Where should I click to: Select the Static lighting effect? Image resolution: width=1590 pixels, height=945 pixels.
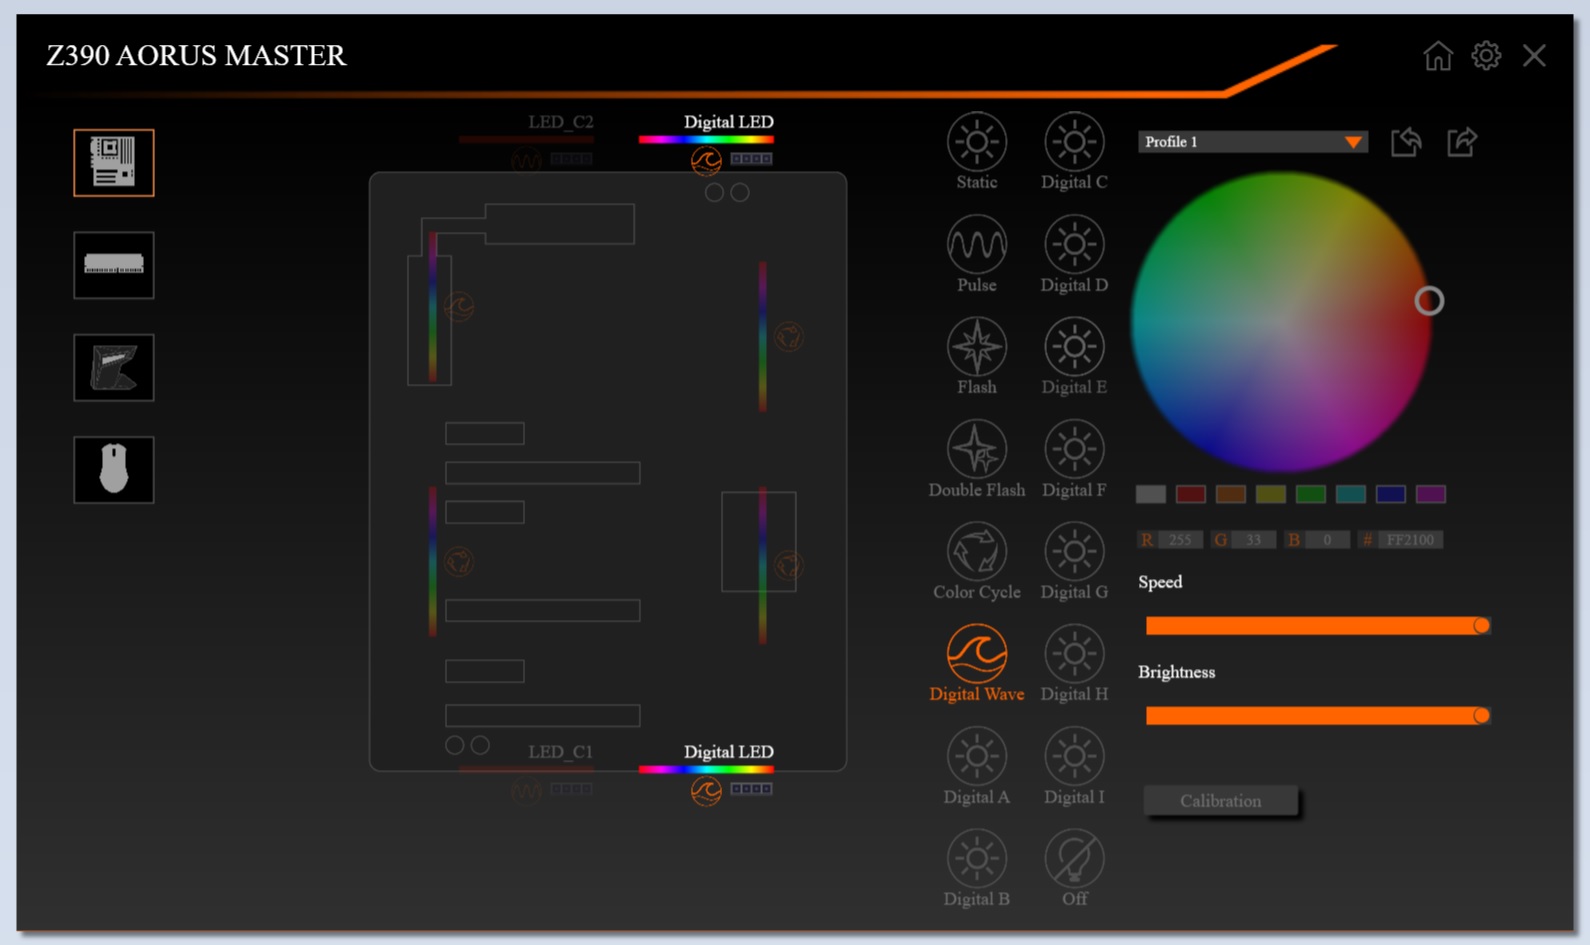(x=976, y=142)
